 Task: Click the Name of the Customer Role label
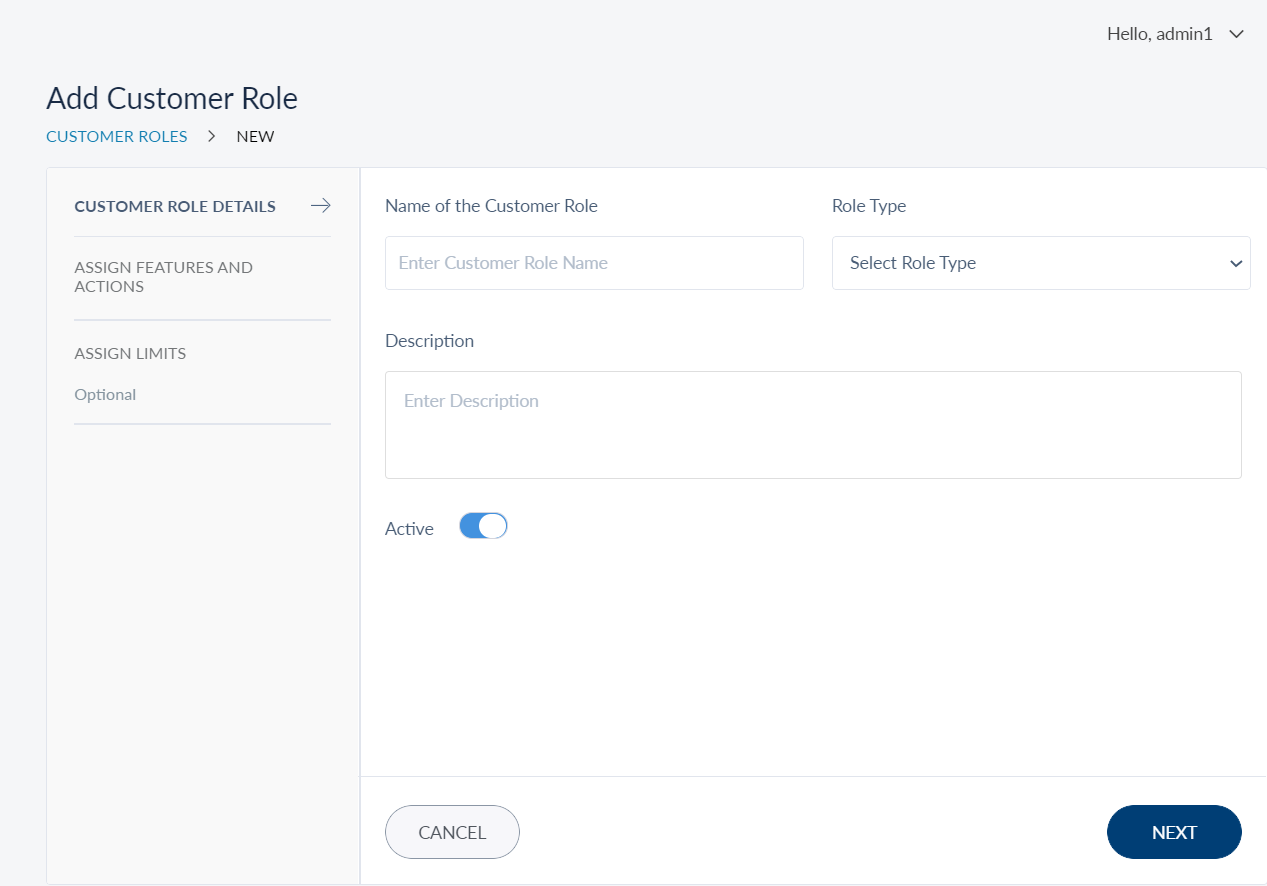click(491, 206)
